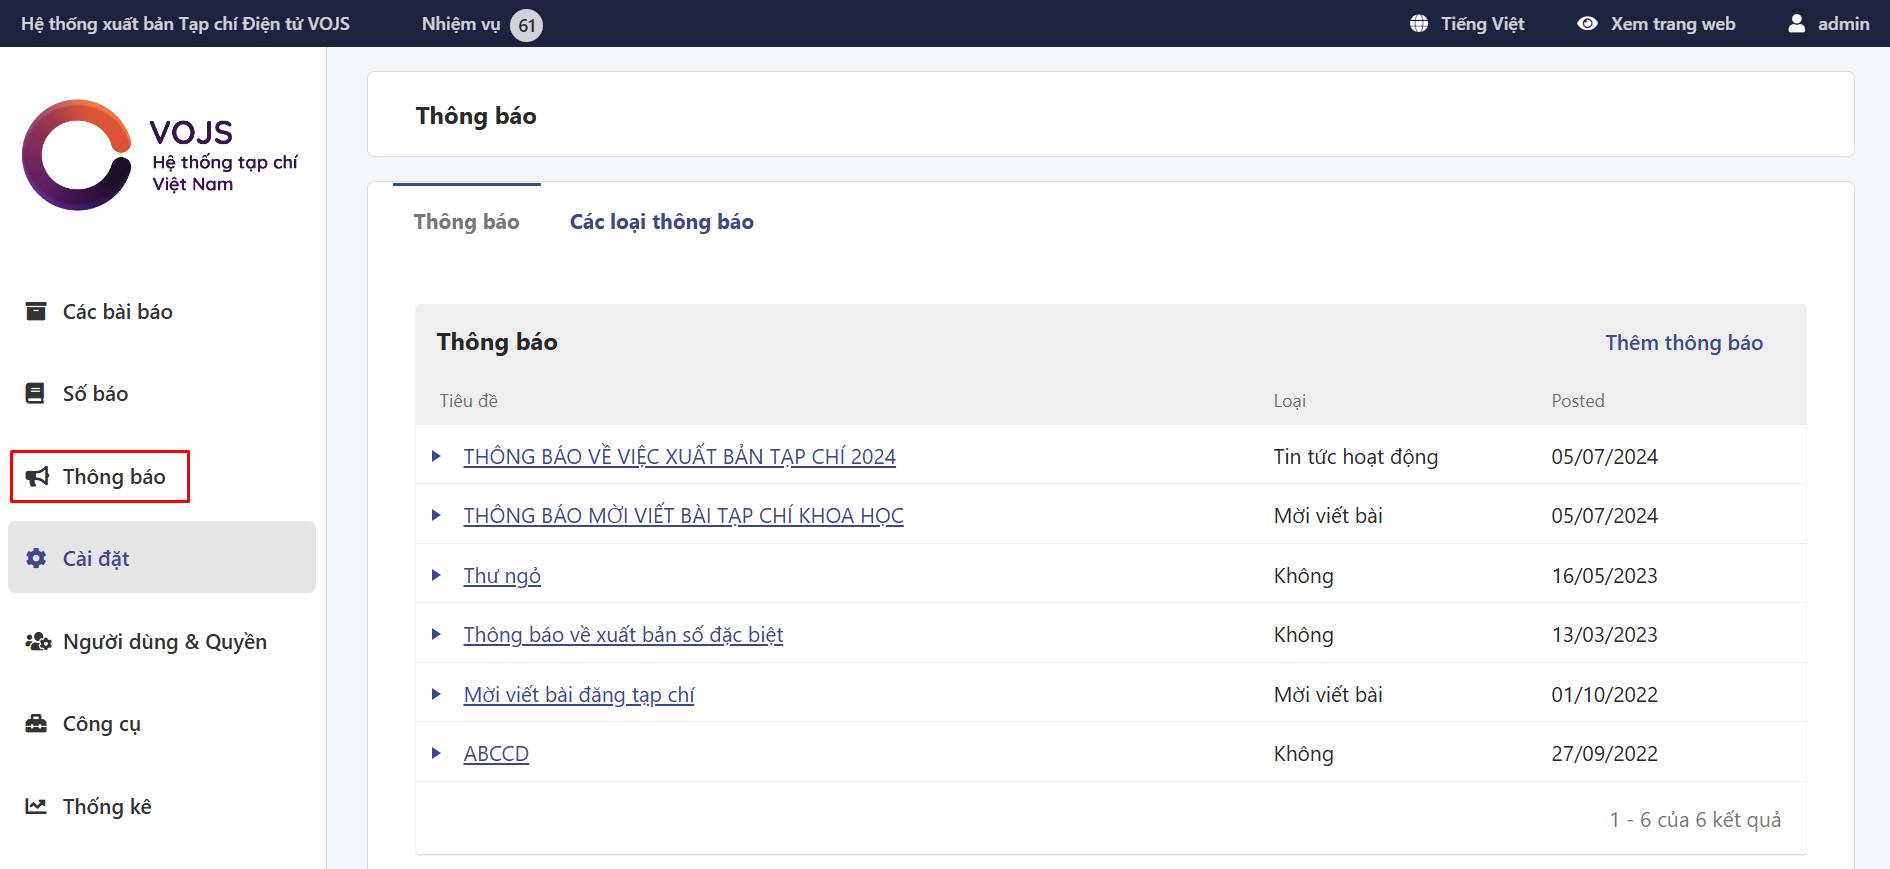
Task: Select the Thông báo tab
Action: pos(466,222)
